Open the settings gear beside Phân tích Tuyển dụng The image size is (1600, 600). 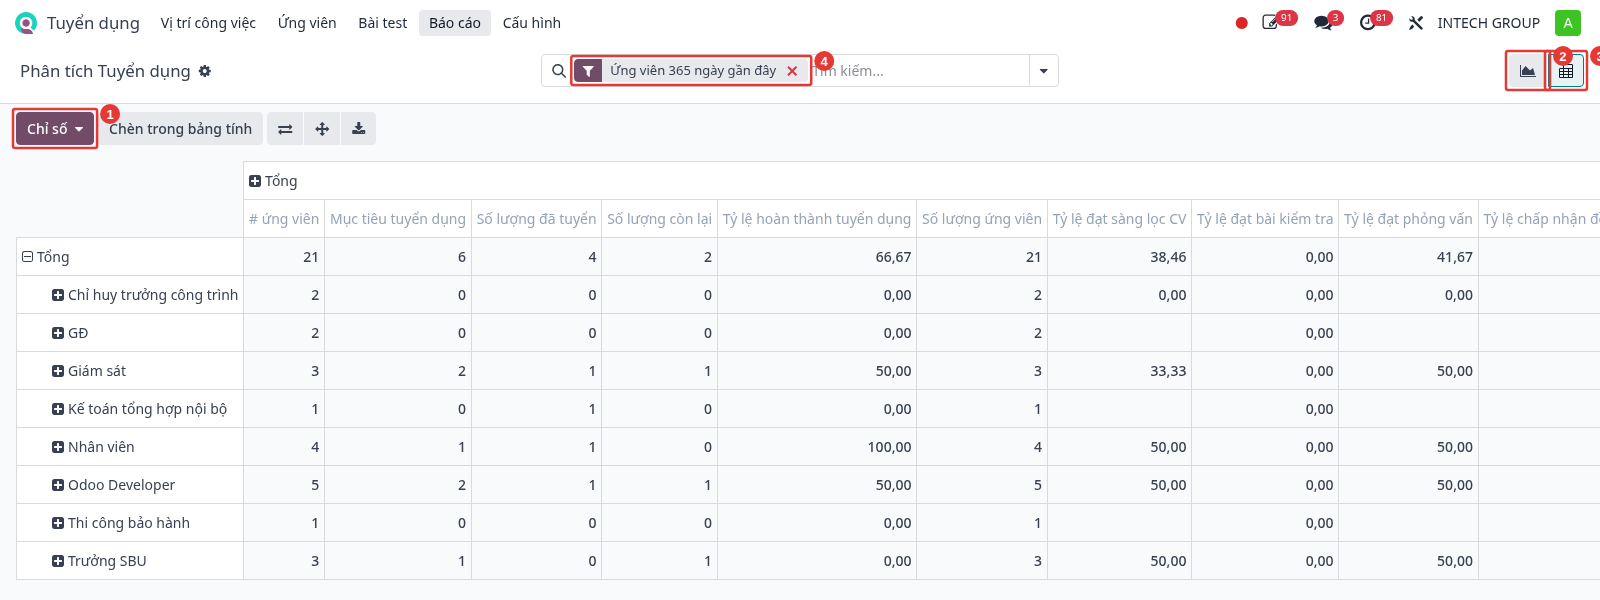click(x=205, y=71)
